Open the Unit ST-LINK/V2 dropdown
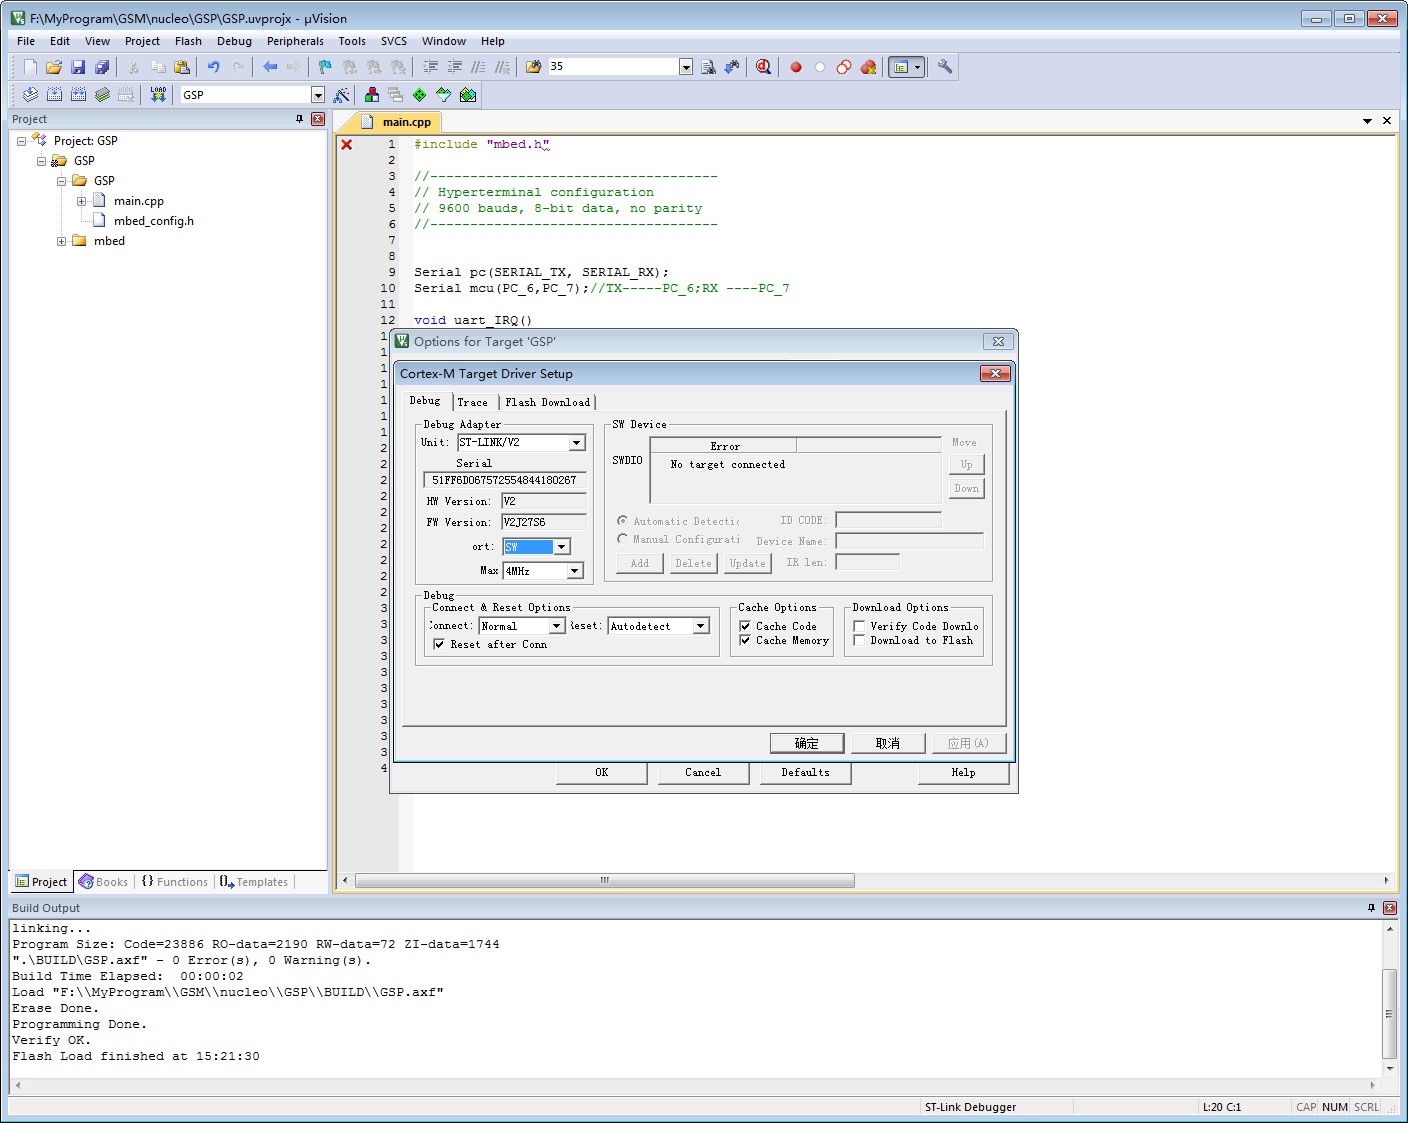Image resolution: width=1408 pixels, height=1123 pixels. [577, 443]
